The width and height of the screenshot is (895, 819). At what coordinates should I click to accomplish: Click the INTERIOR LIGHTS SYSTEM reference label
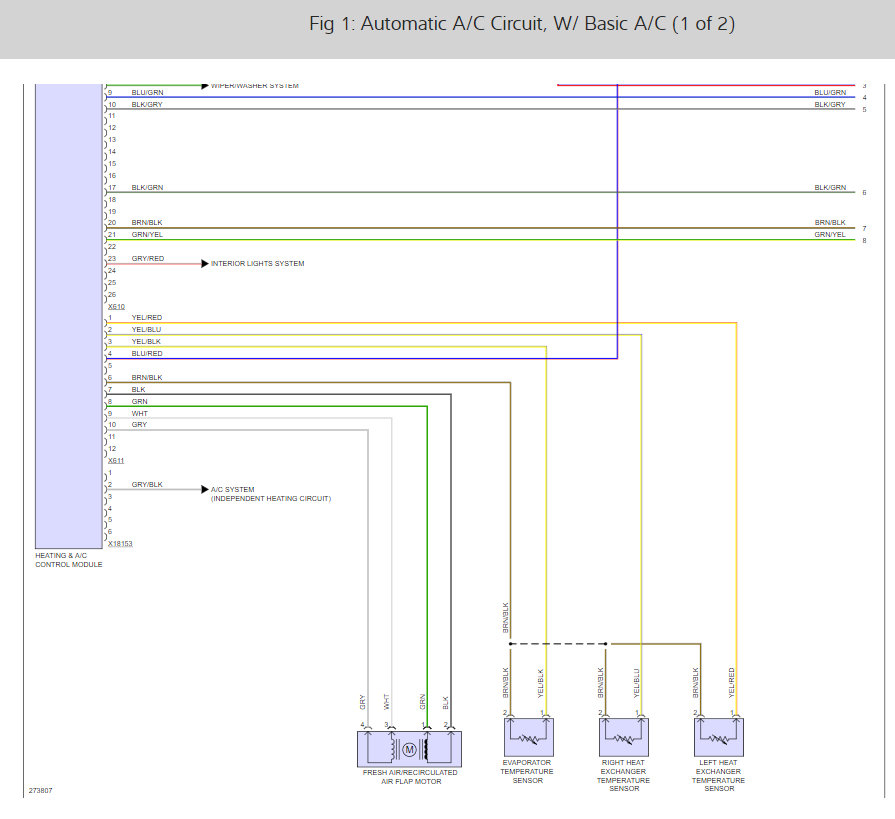point(257,264)
